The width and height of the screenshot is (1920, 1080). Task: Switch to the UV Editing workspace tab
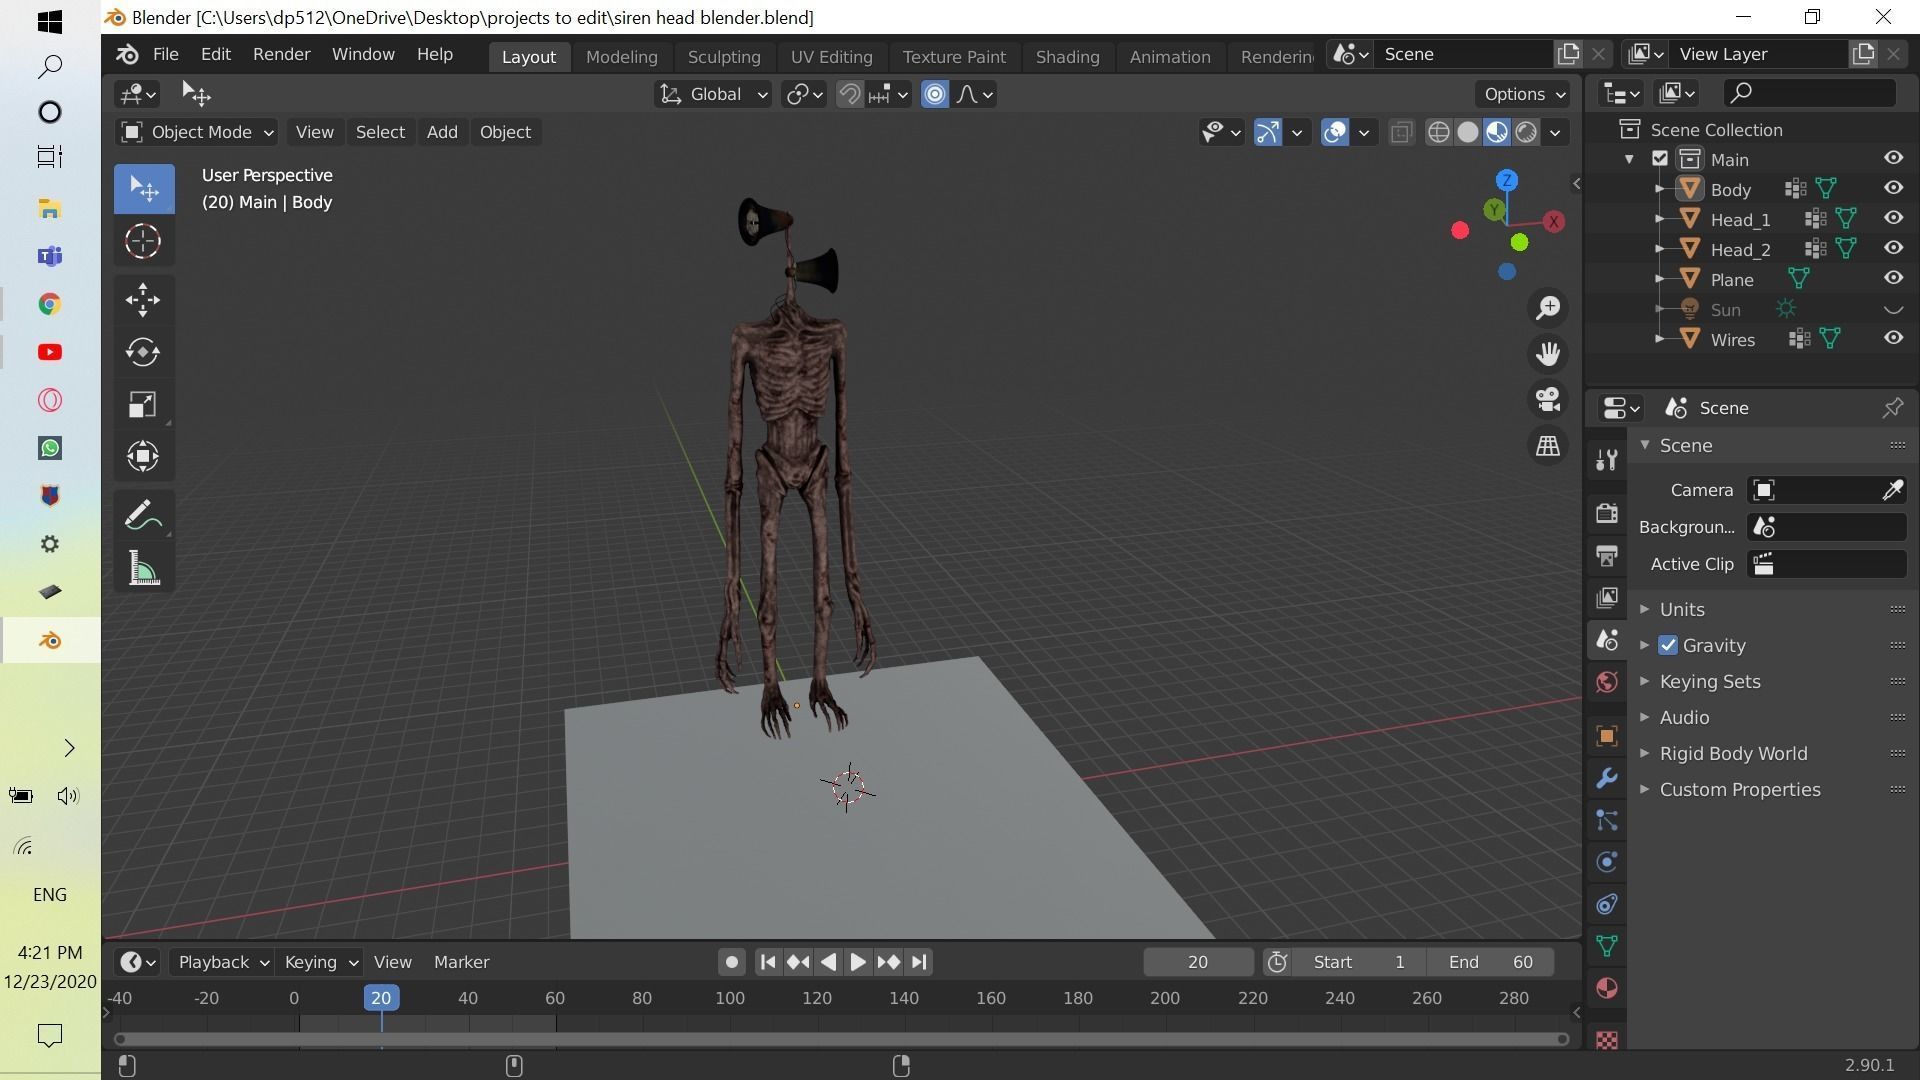tap(831, 57)
